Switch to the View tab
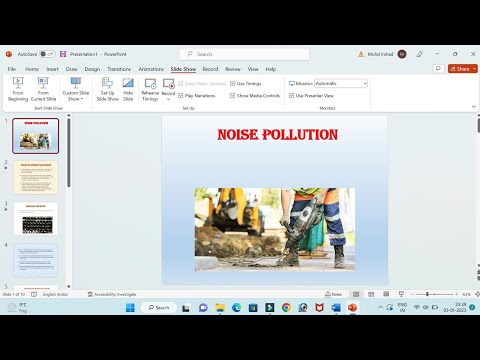The image size is (480, 360). click(253, 69)
